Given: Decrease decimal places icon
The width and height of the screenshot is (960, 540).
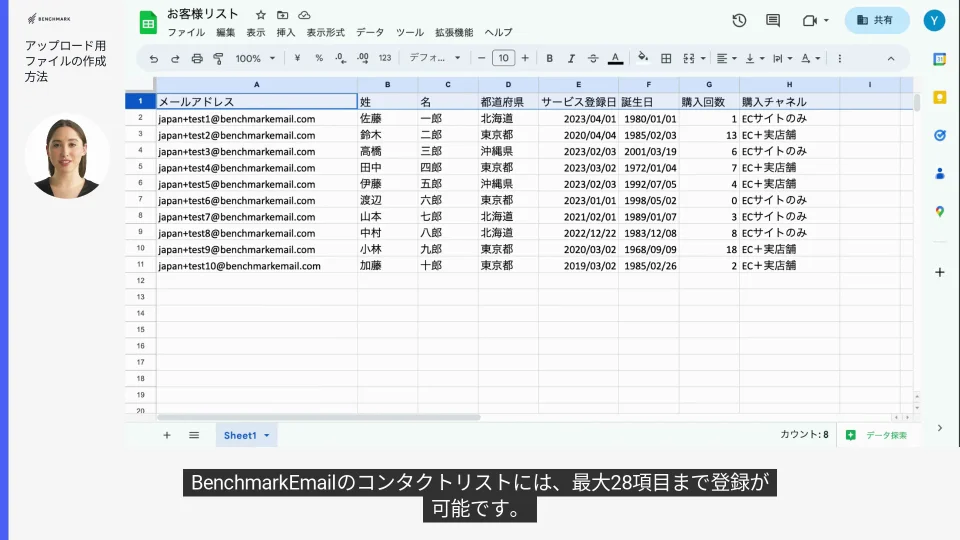Looking at the screenshot, I should [x=340, y=58].
